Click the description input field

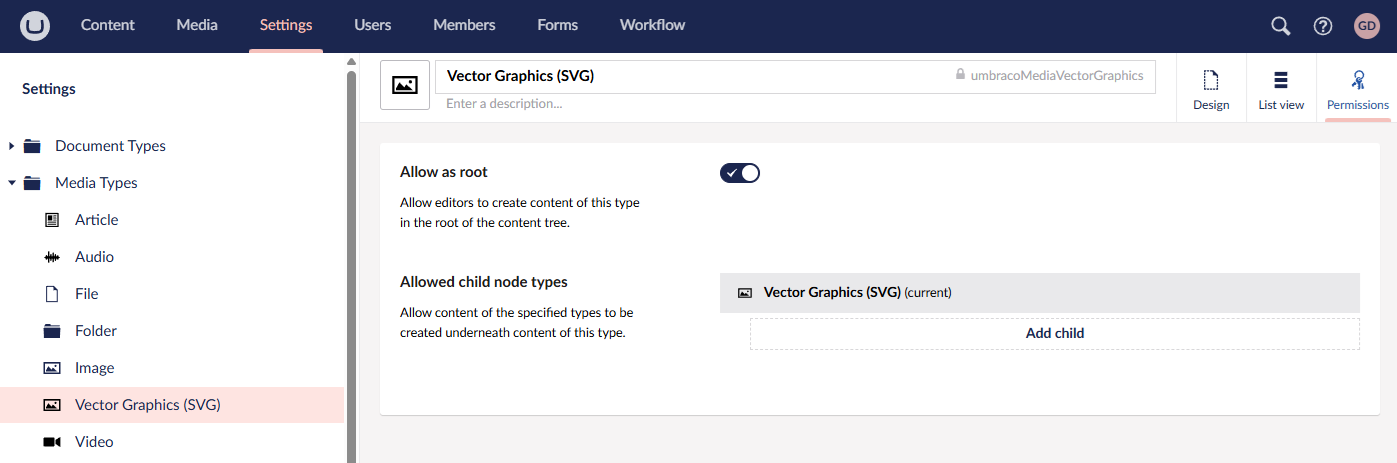795,103
